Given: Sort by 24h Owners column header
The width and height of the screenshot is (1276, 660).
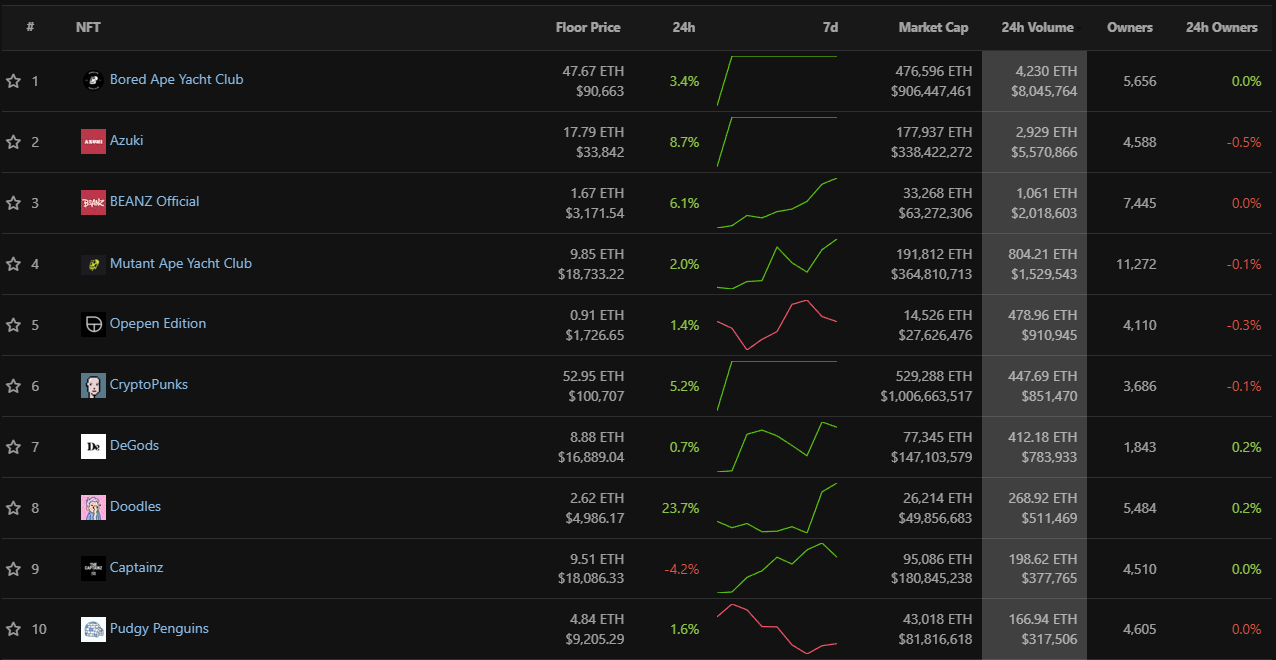Looking at the screenshot, I should [x=1221, y=28].
